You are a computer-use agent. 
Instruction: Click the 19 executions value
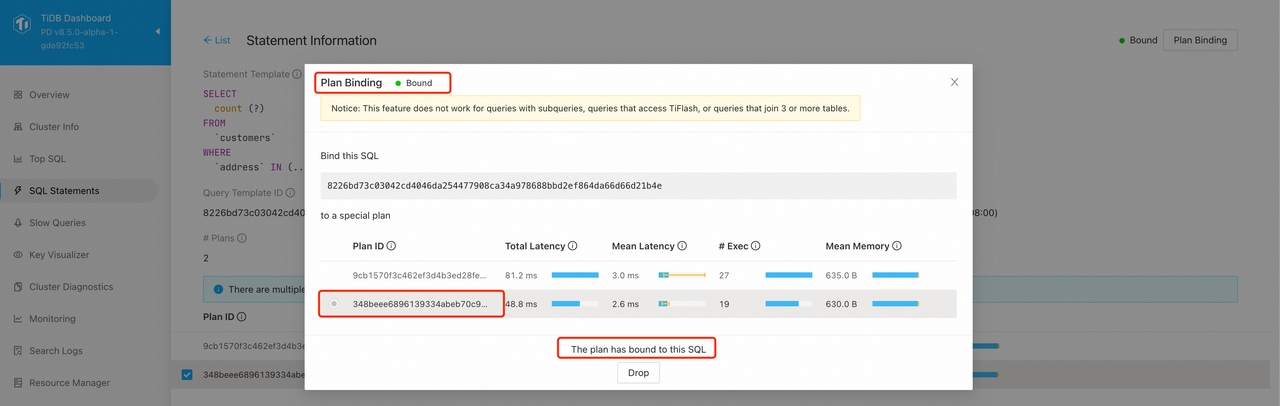pyautogui.click(x=725, y=304)
